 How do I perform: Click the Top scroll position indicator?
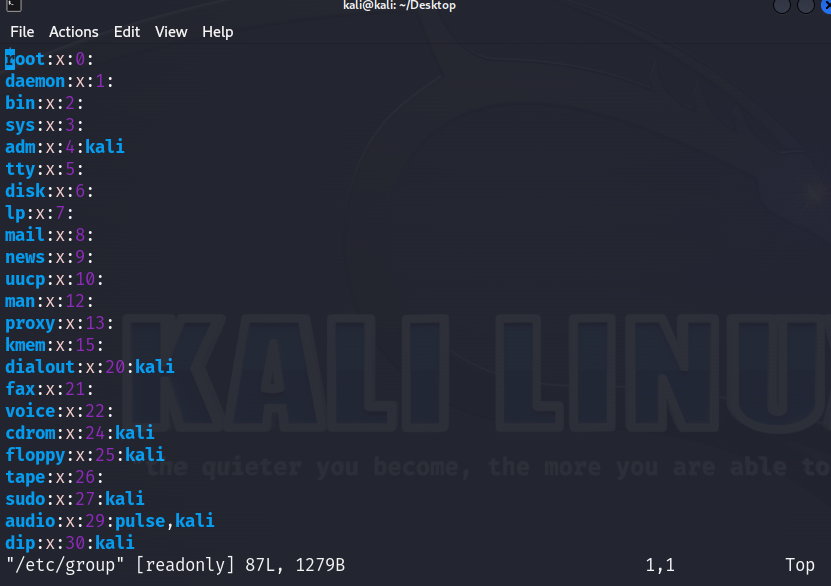tap(800, 565)
